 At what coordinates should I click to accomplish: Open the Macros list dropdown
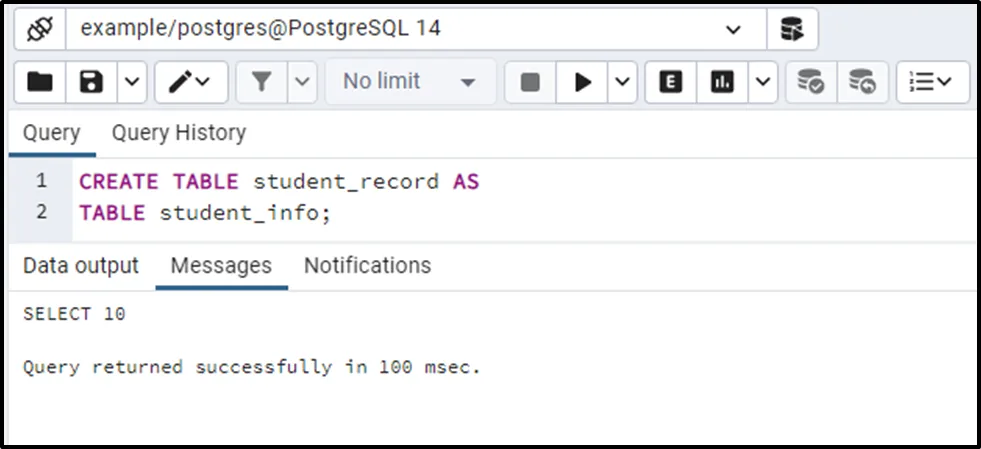pyautogui.click(x=932, y=82)
